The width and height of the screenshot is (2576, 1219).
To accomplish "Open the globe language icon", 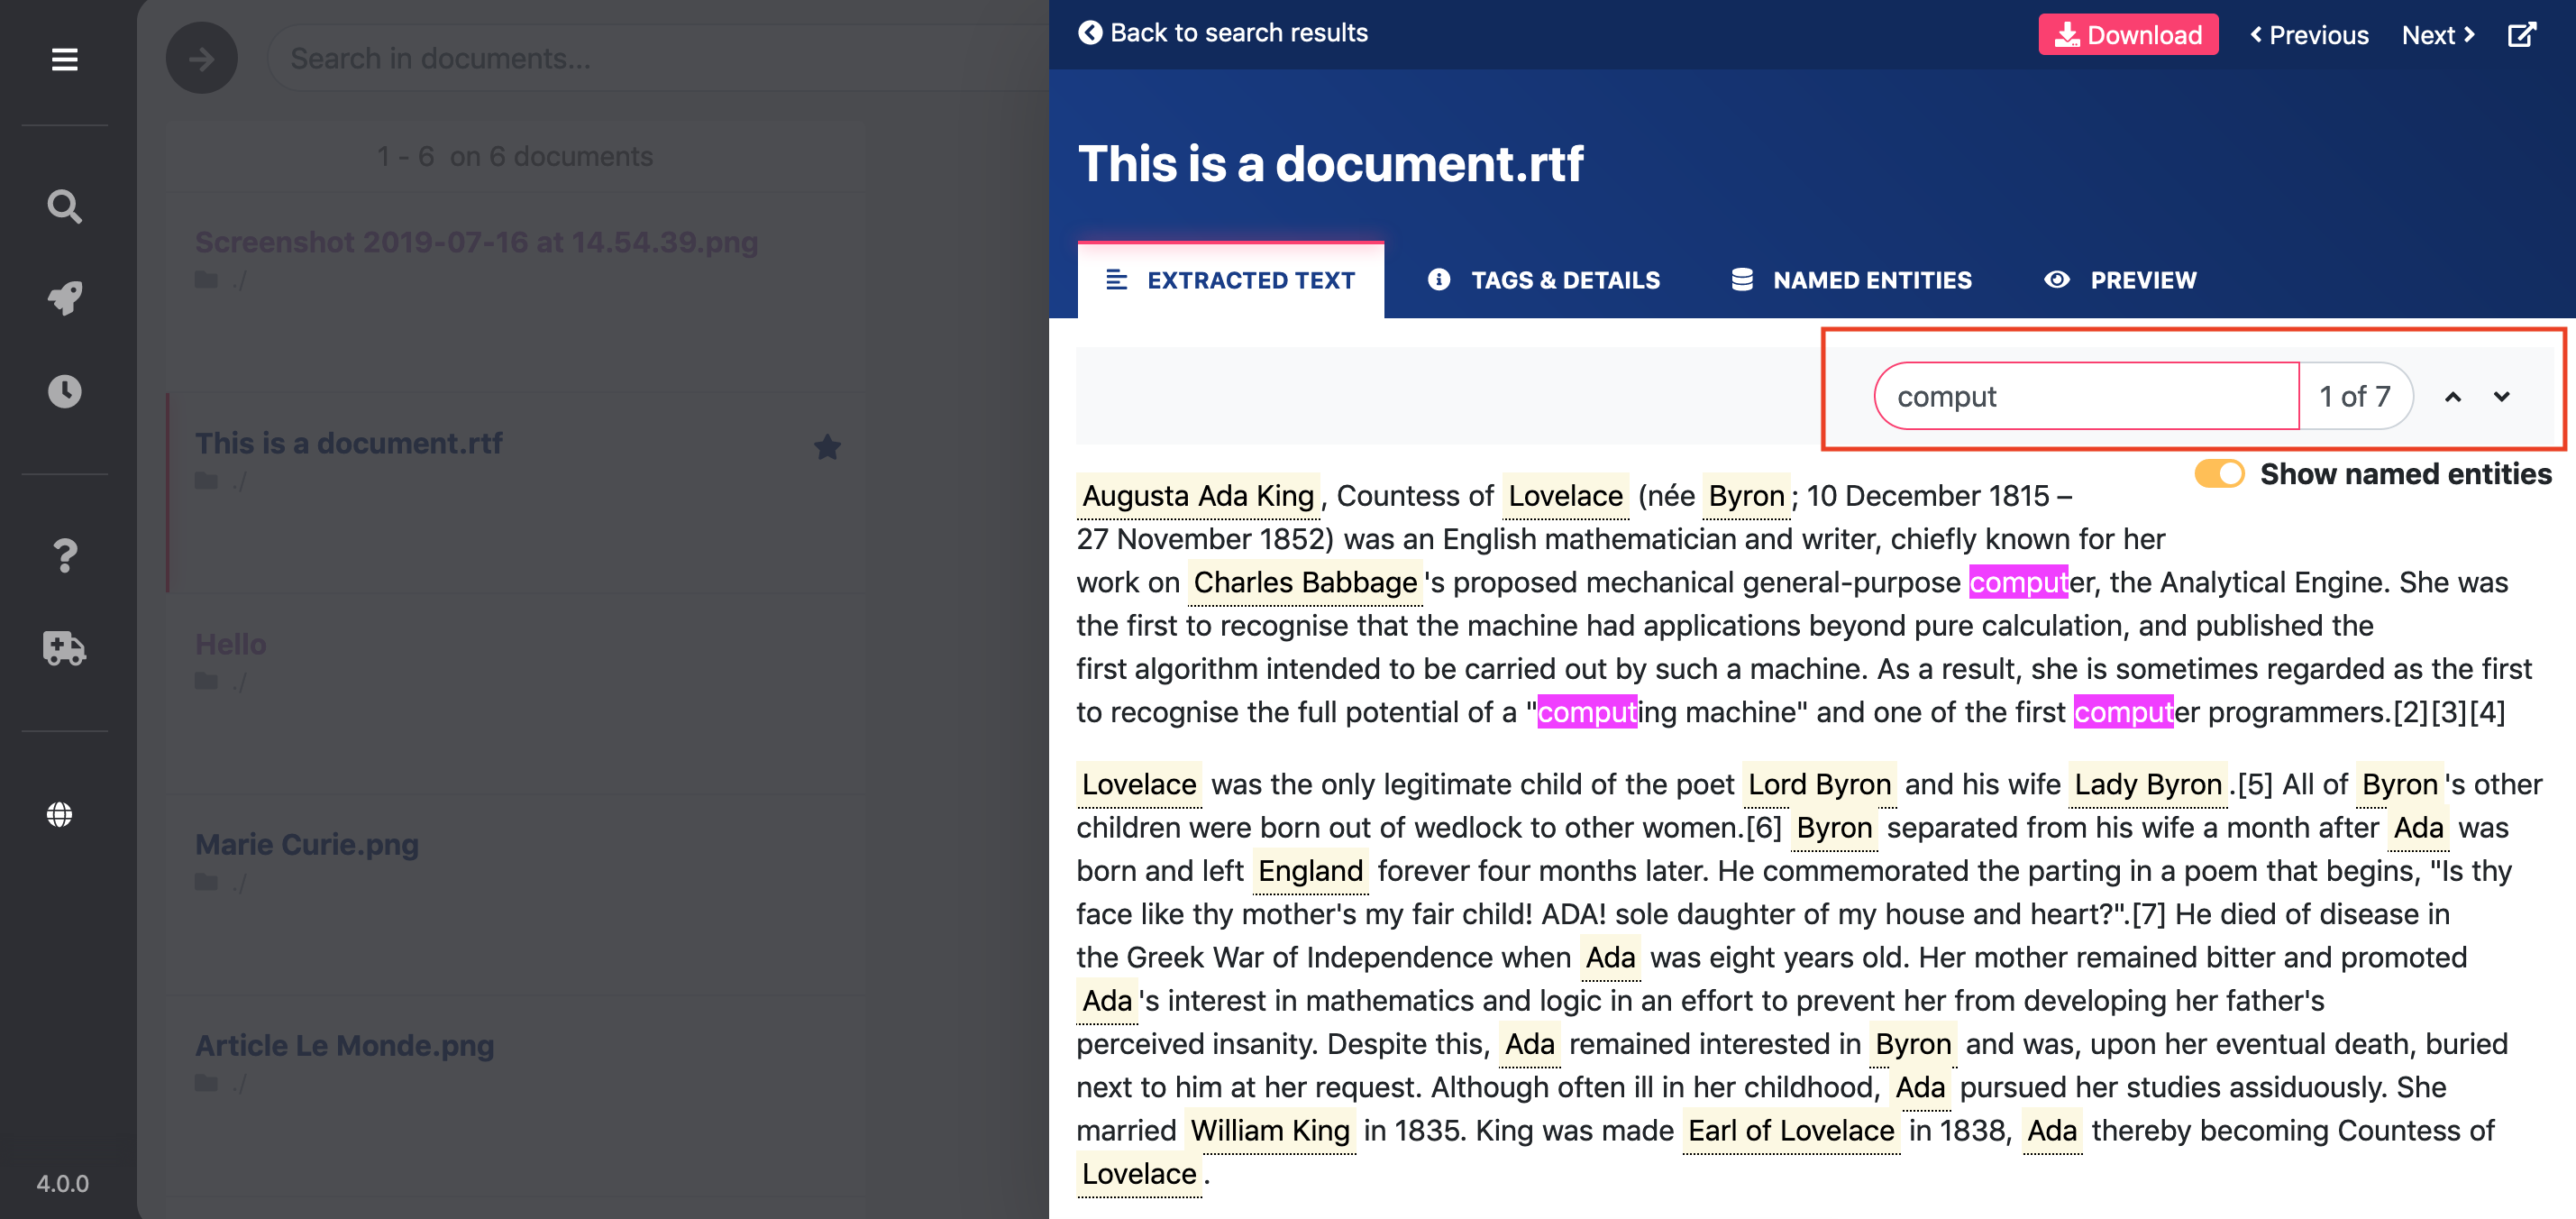I will (x=60, y=814).
